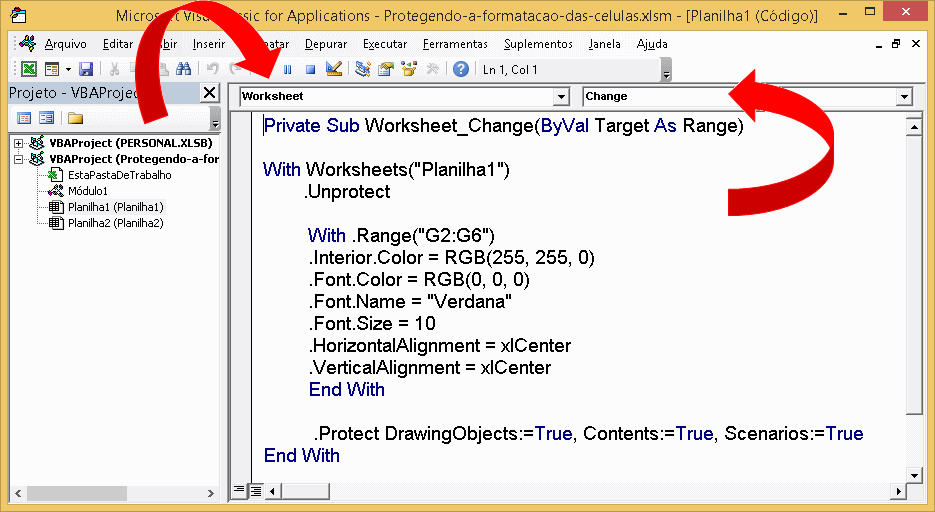
Task: Click Project panel scroll-left arrow
Action: pos(18,494)
